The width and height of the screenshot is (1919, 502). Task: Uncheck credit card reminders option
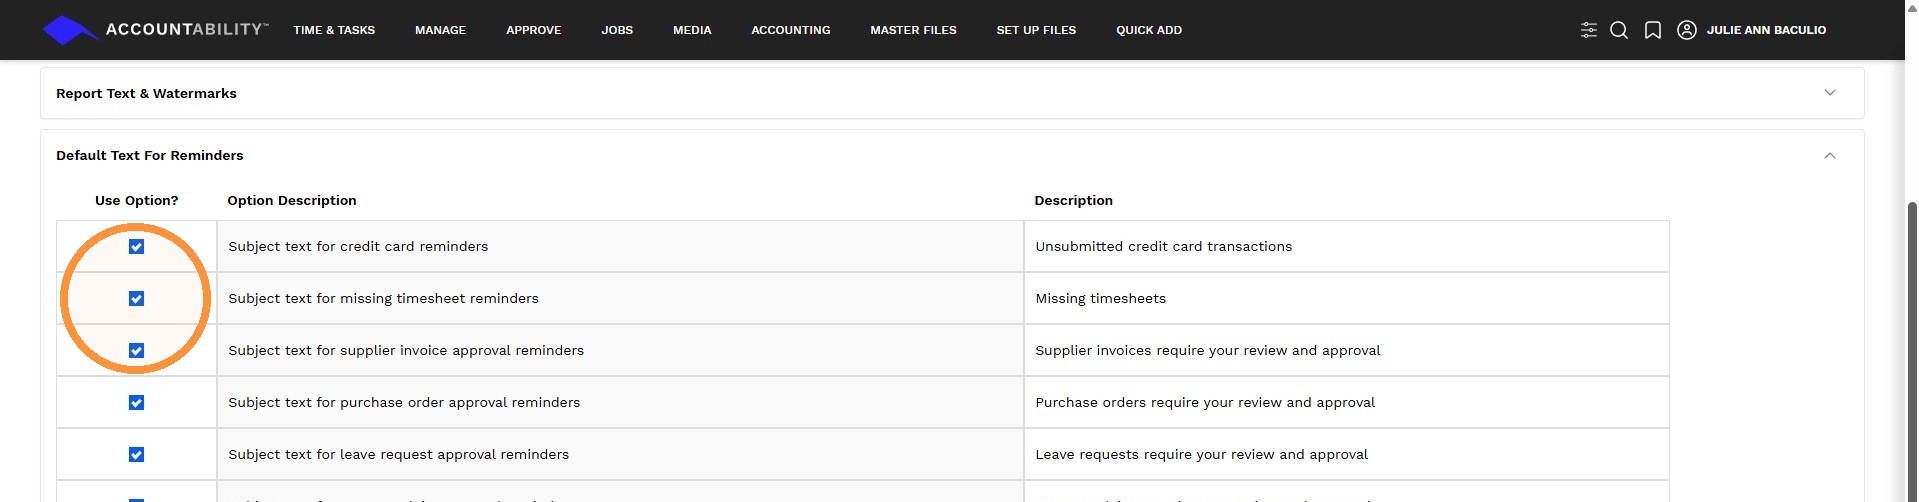[137, 247]
